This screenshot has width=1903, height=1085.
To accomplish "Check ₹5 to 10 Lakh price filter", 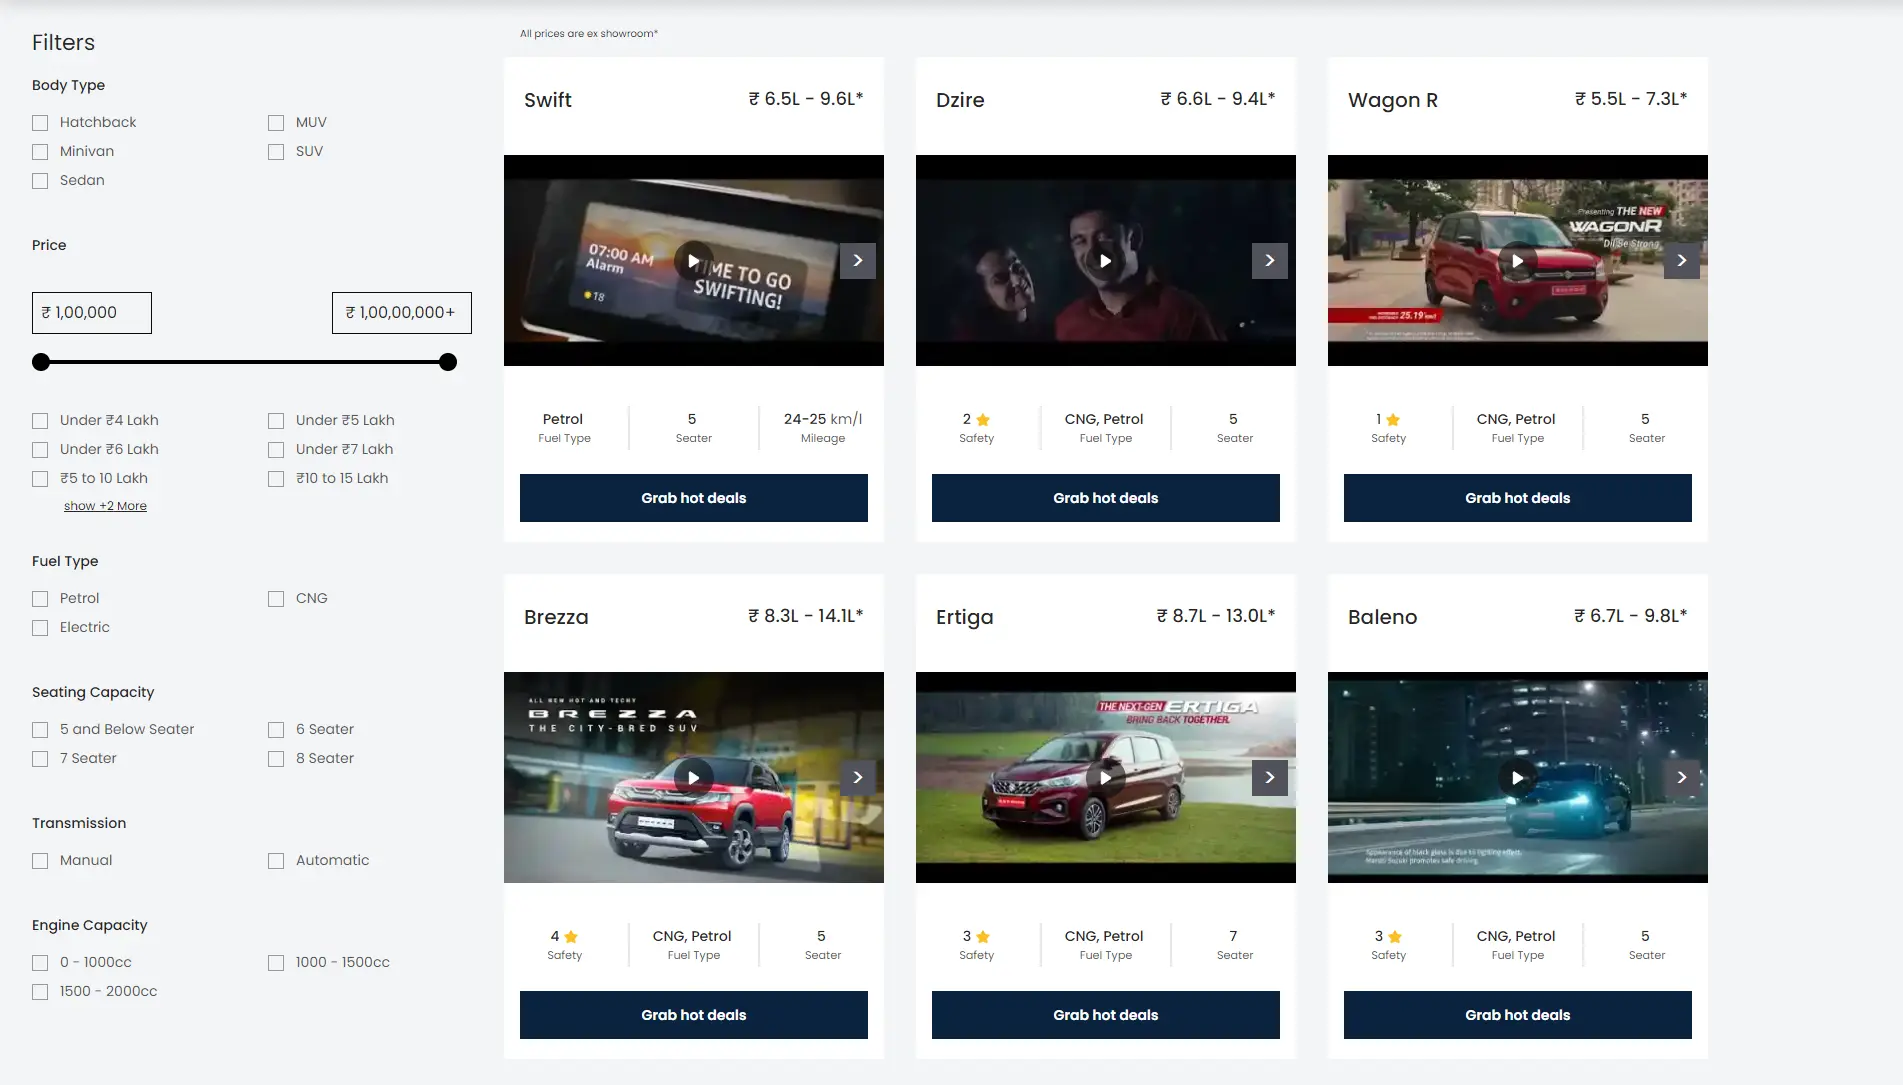I will pyautogui.click(x=40, y=479).
